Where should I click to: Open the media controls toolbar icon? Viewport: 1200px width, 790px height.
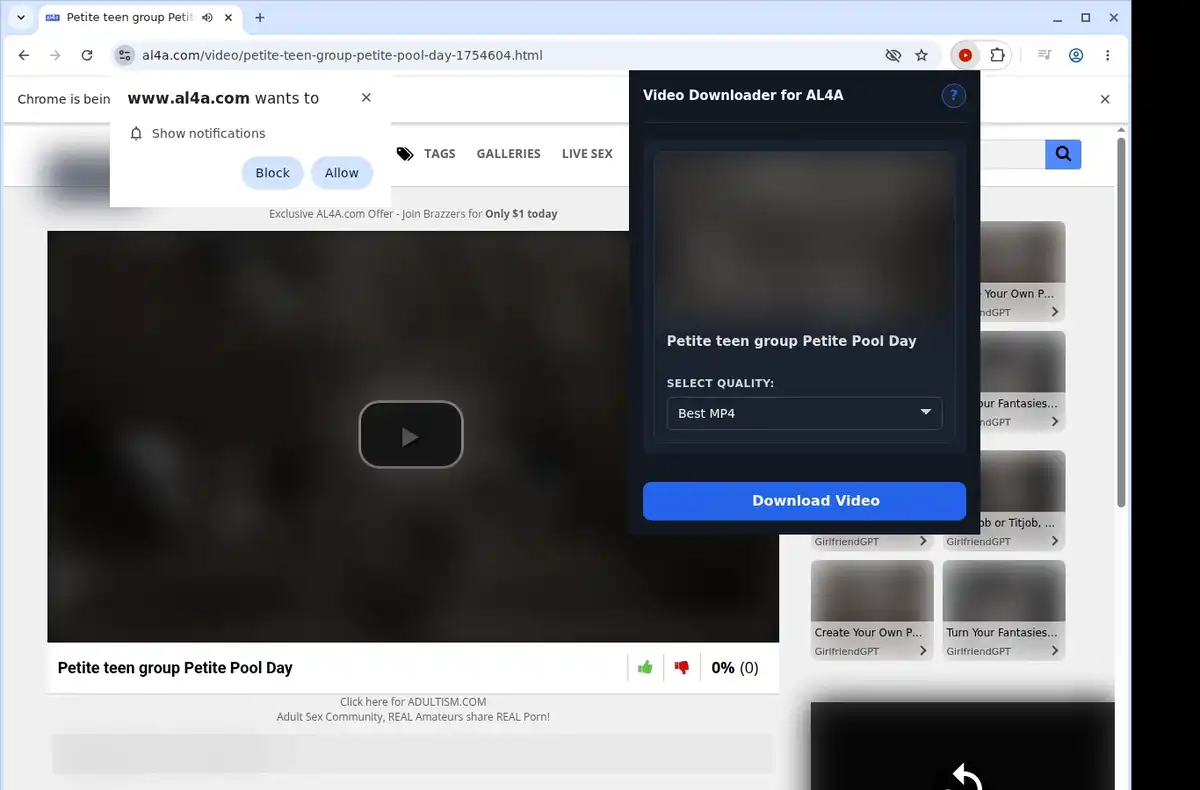click(1044, 55)
